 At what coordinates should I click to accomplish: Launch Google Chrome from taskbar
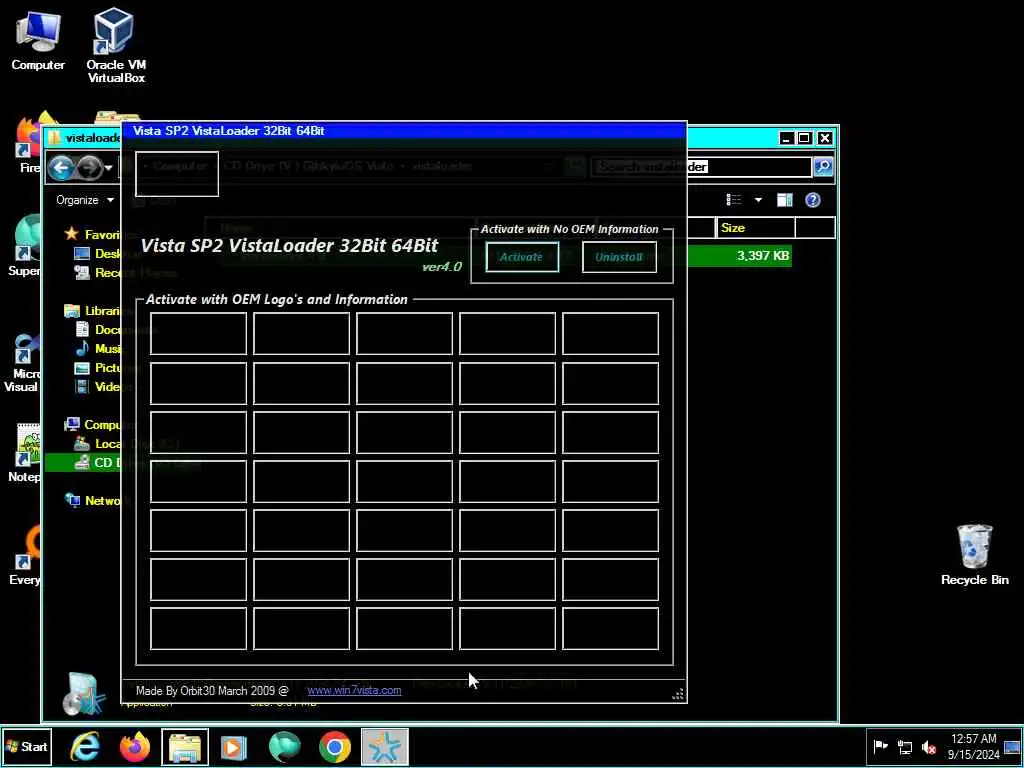tap(334, 747)
